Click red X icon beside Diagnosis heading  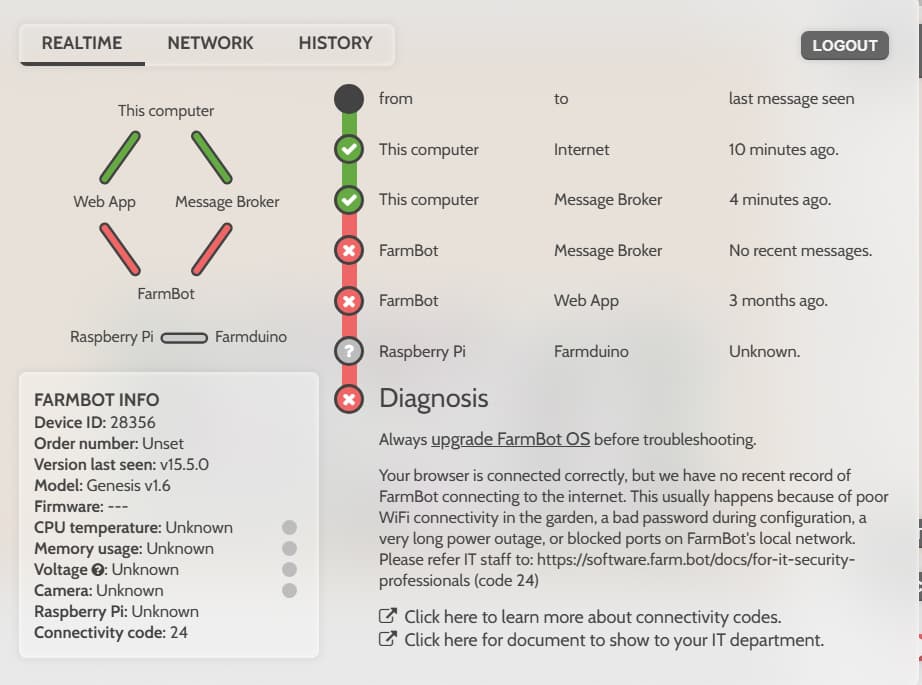(x=348, y=400)
